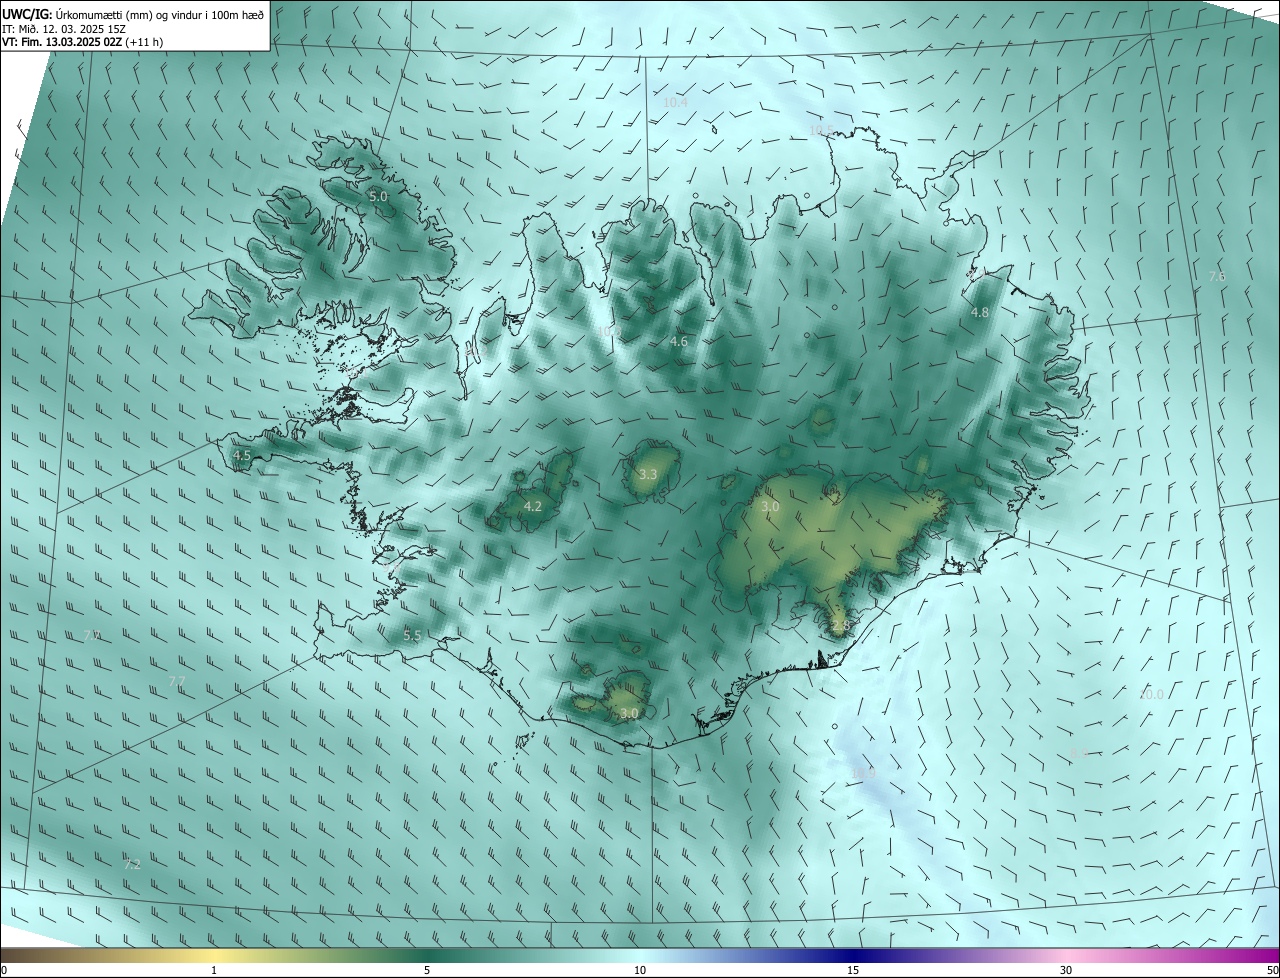
Task: Click the 10.0 value label over the sea
Action: point(1152,694)
